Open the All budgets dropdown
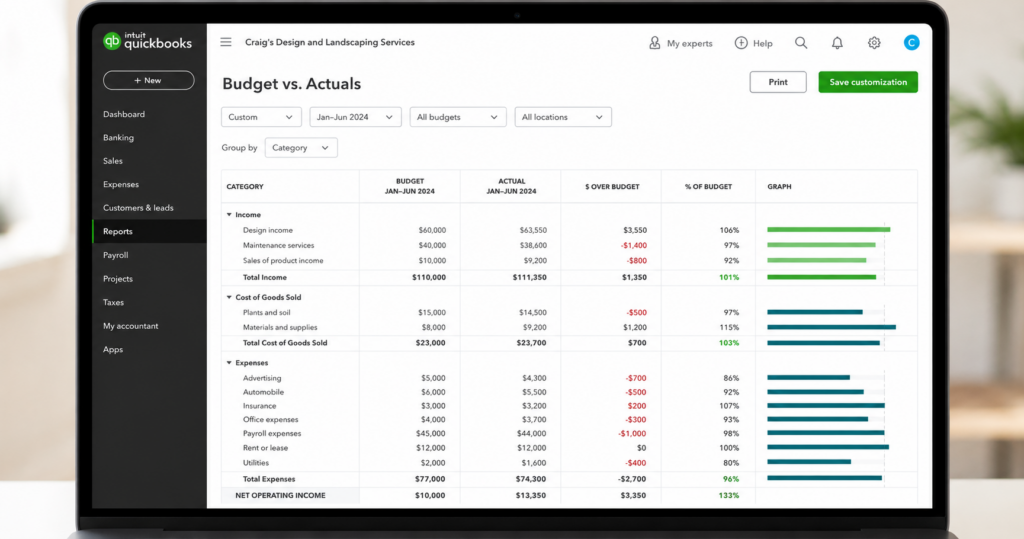Screen dimensions: 1024x539 [458, 117]
